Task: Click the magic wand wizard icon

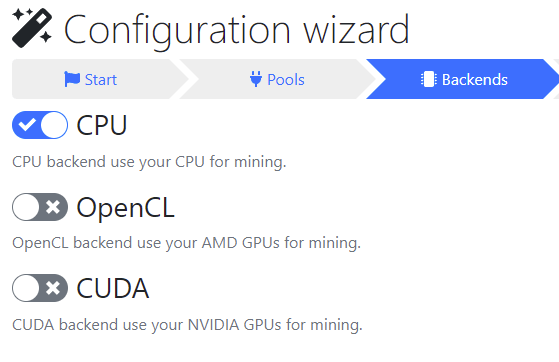Action: click(32, 28)
